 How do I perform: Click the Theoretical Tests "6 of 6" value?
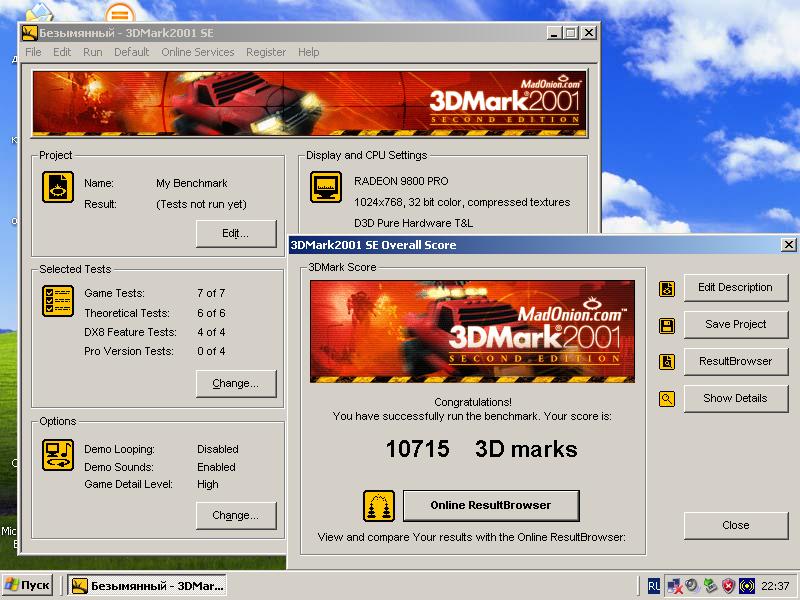[211, 313]
